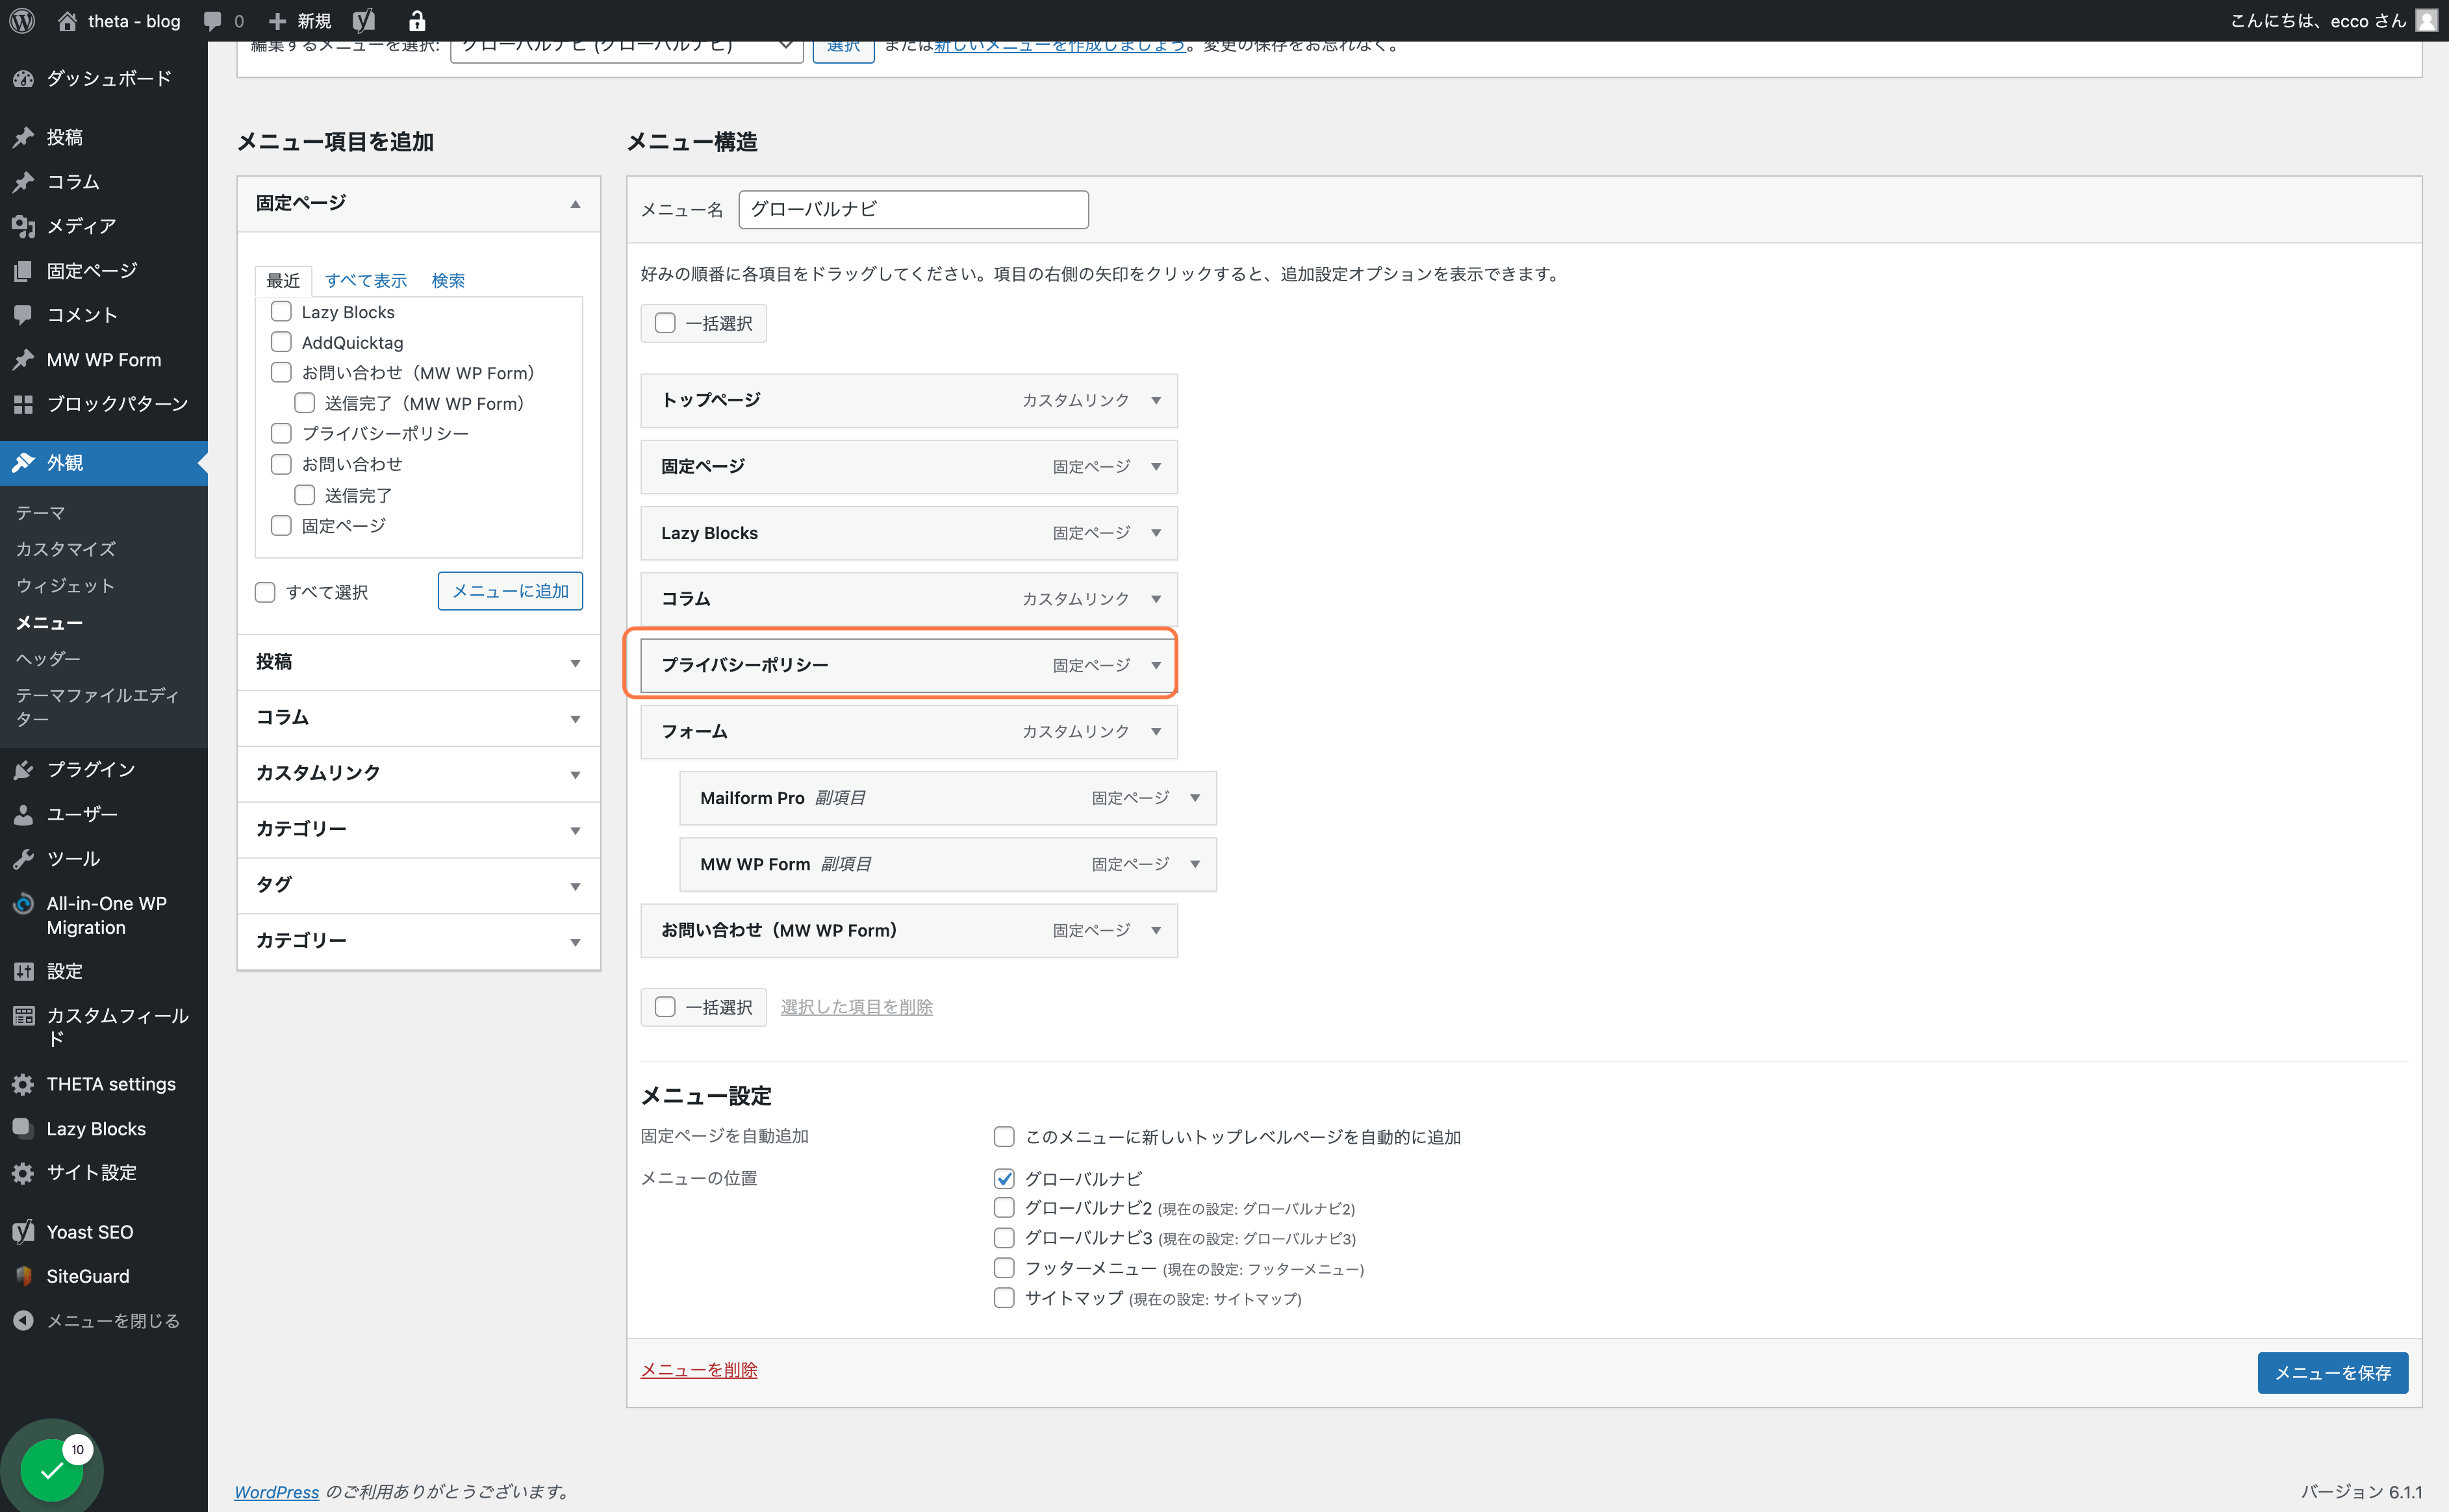This screenshot has width=2449, height=1512.
Task: Open the カスタマイズ submenu item
Action: (66, 549)
